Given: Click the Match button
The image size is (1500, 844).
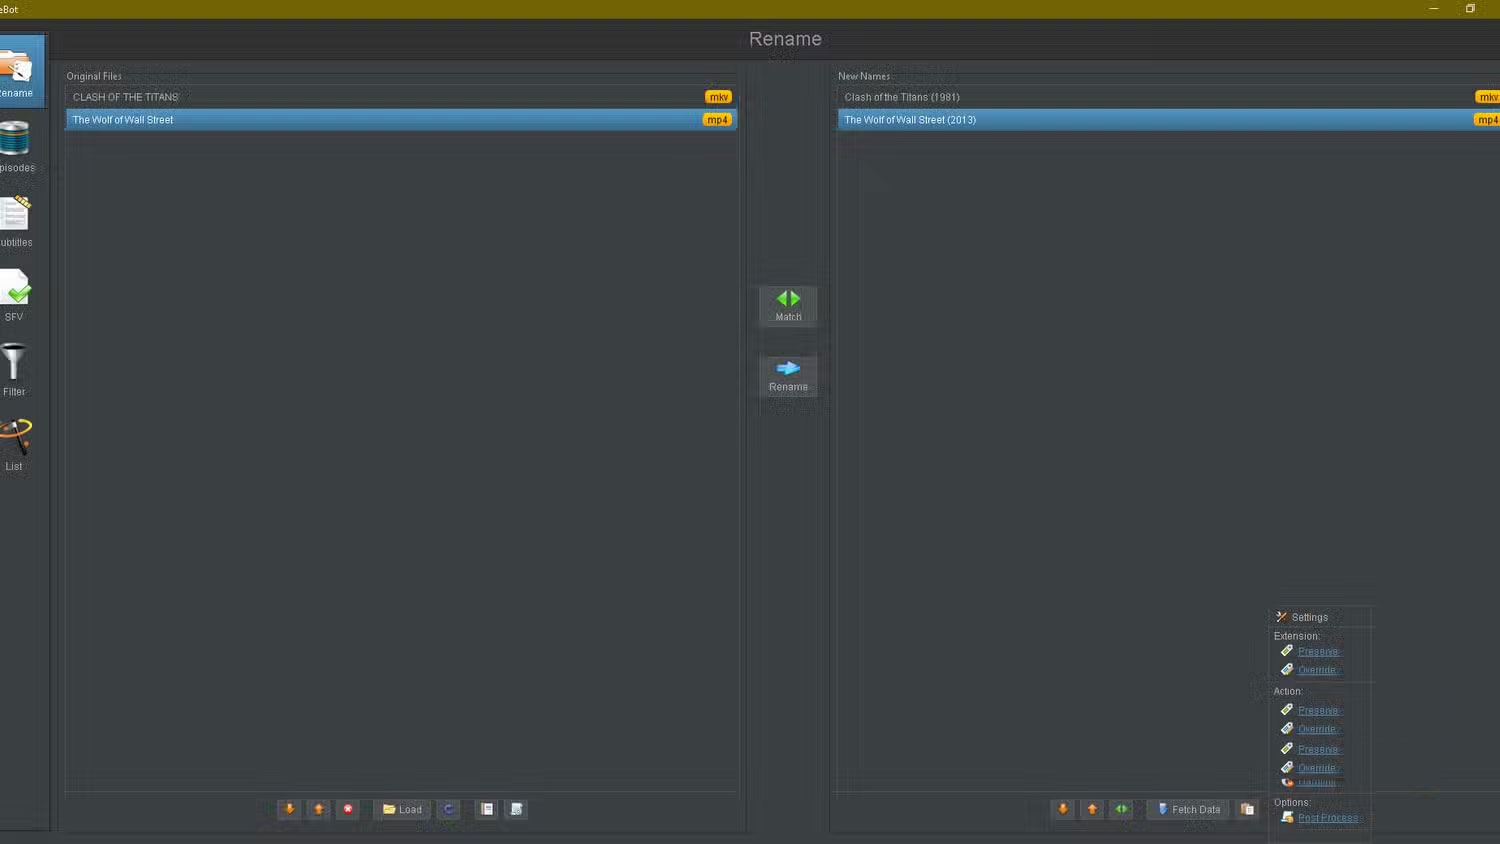Looking at the screenshot, I should click(x=788, y=305).
